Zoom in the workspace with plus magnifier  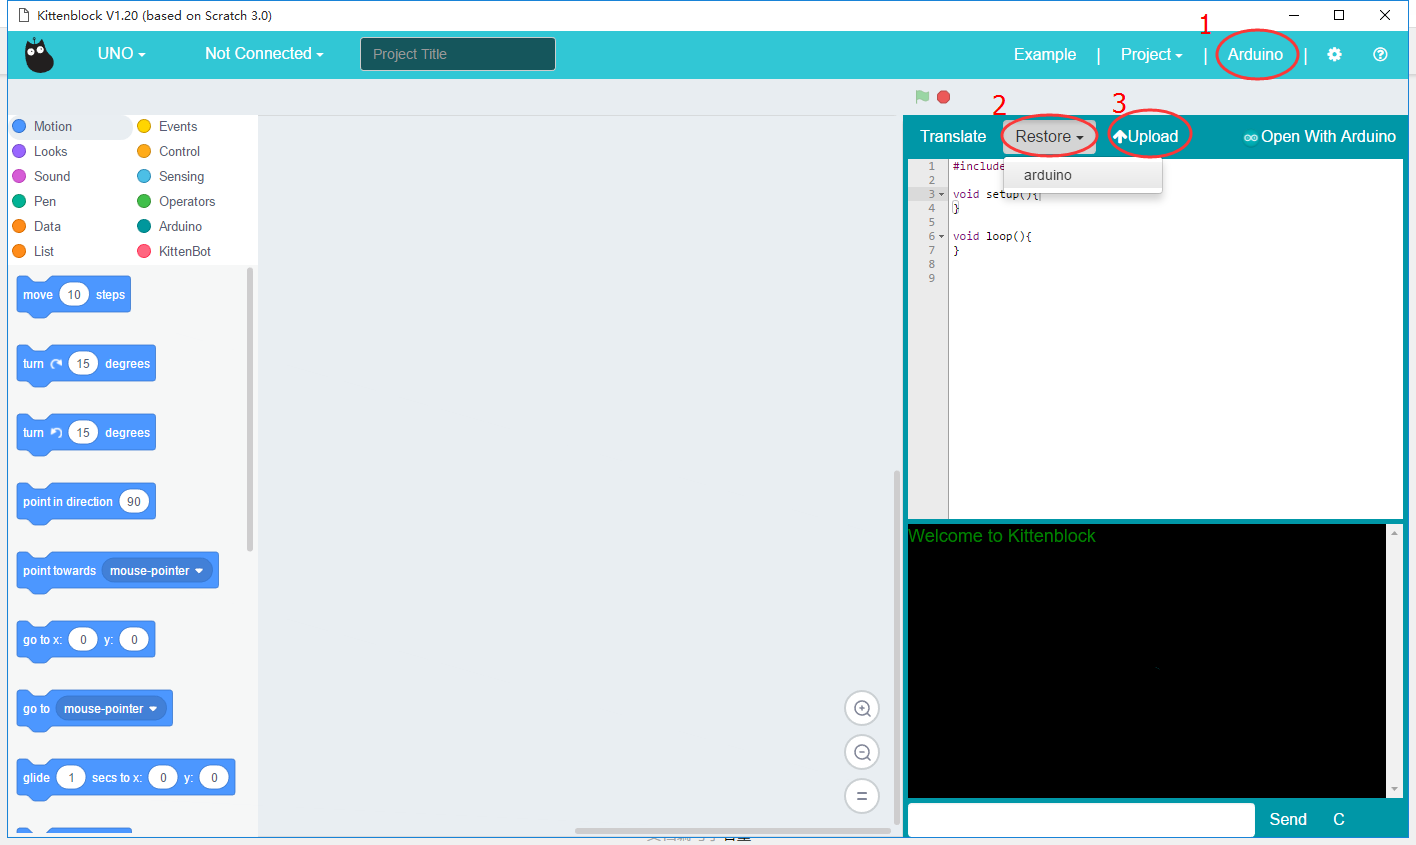(x=862, y=709)
